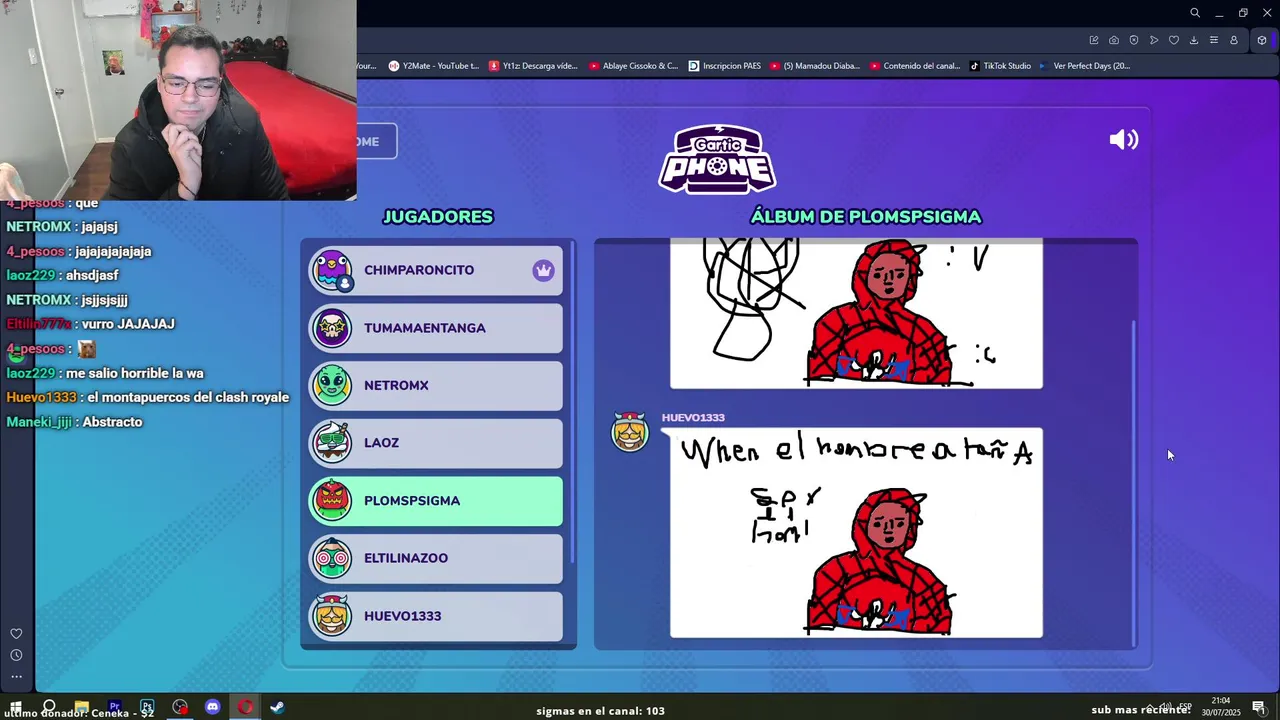Screen dimensions: 1280x720
Task: Open the easy setup sliders icon
Action: [1214, 40]
